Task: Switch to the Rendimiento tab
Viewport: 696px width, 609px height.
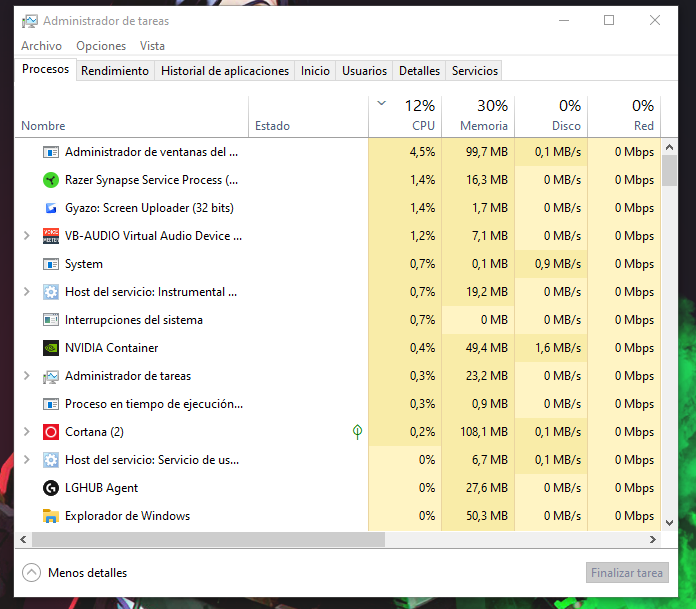Action: tap(115, 71)
